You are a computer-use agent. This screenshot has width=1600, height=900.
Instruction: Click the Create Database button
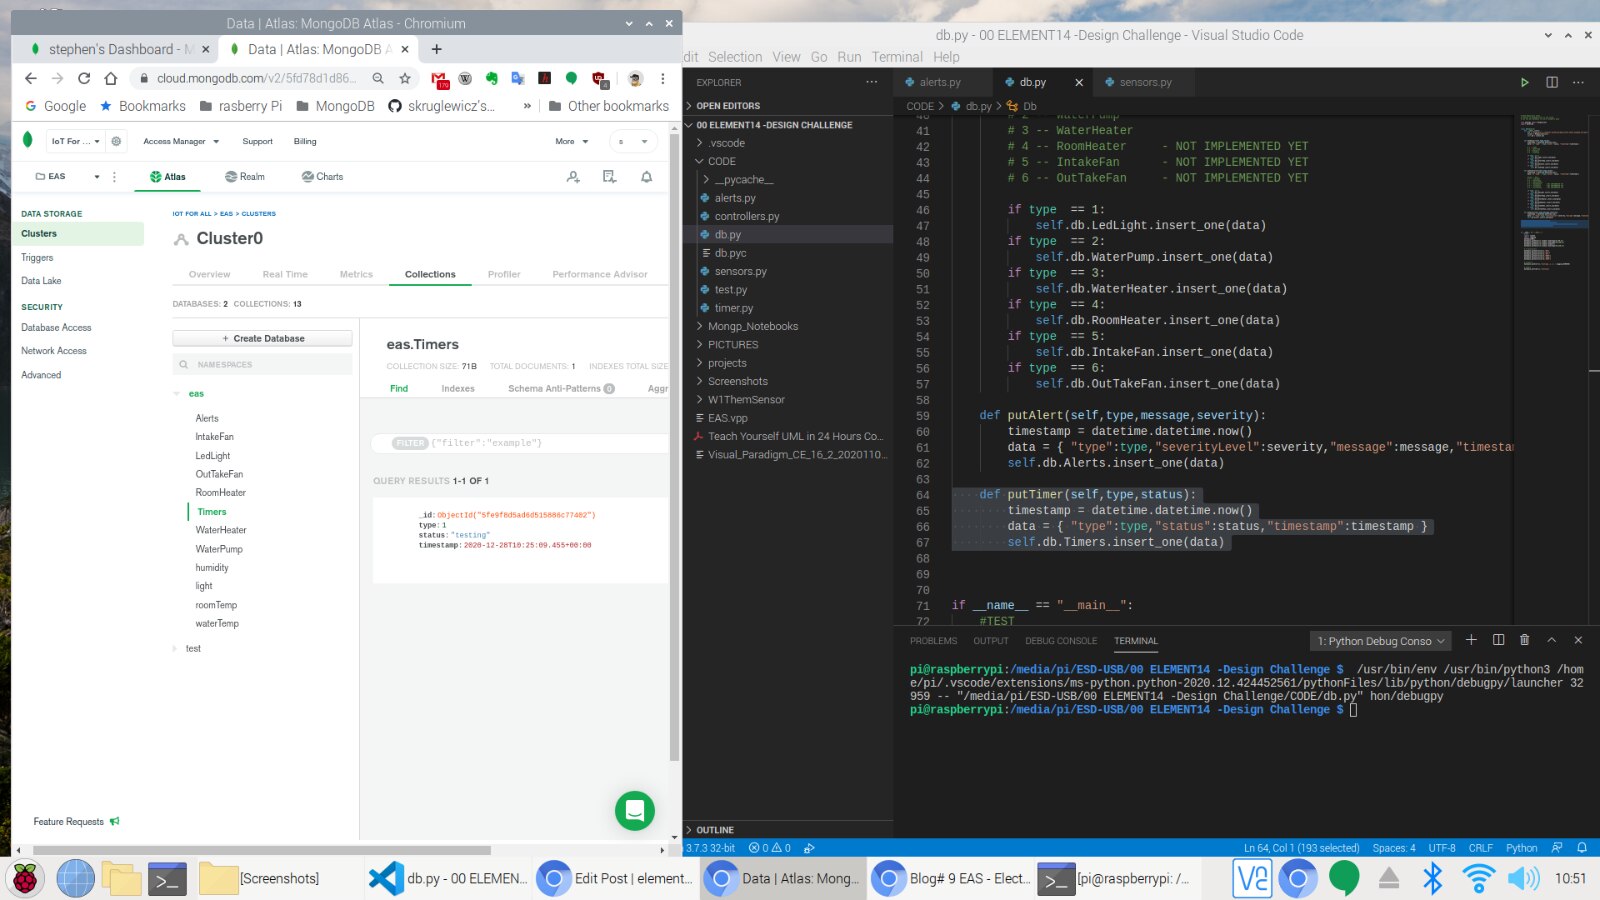pyautogui.click(x=263, y=339)
